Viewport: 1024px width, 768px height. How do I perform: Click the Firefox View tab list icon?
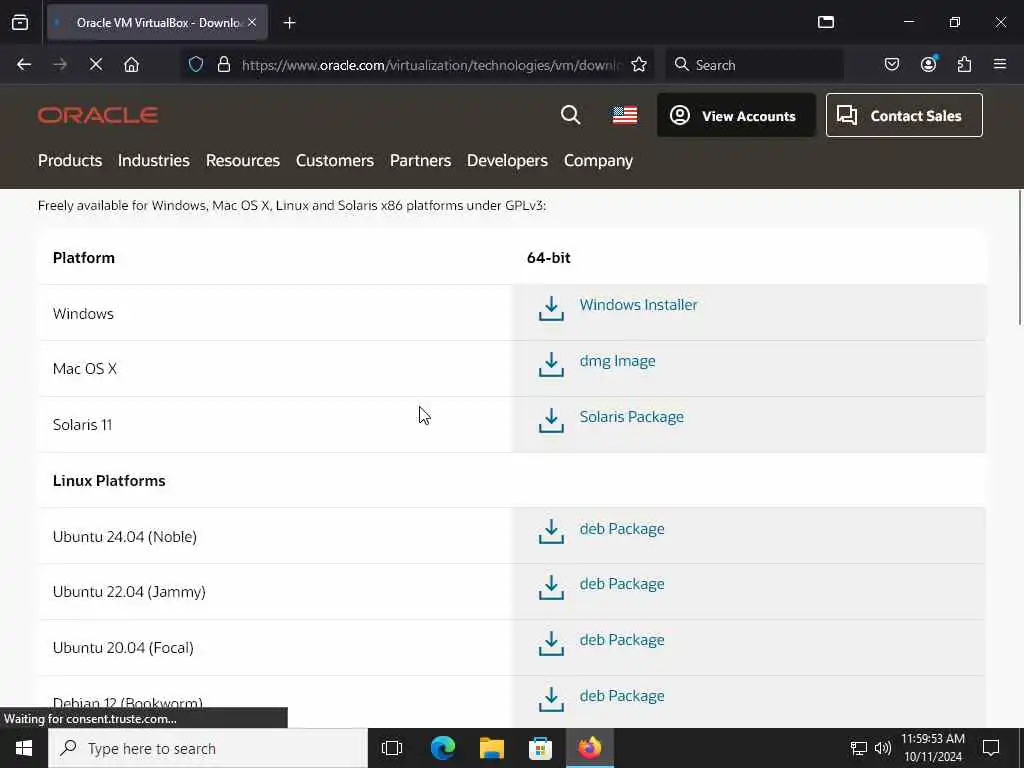[x=20, y=22]
